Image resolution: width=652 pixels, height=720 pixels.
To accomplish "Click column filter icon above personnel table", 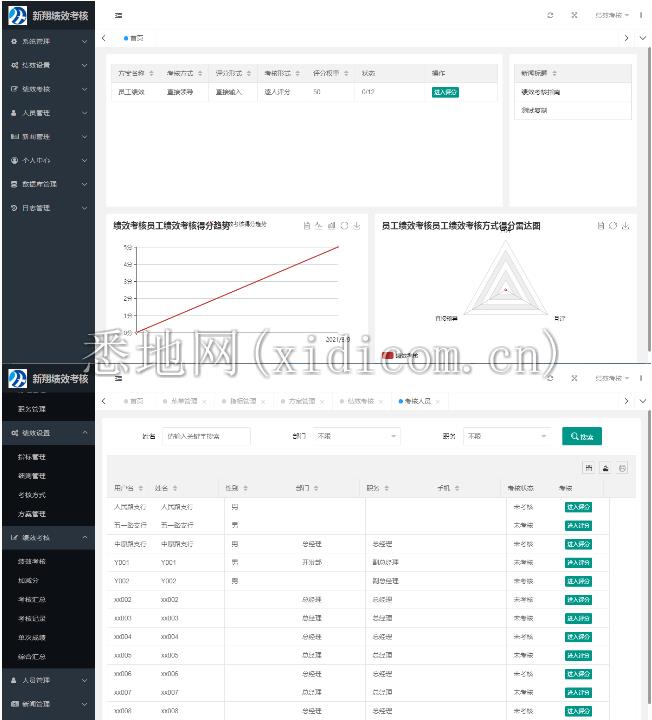I will point(589,468).
